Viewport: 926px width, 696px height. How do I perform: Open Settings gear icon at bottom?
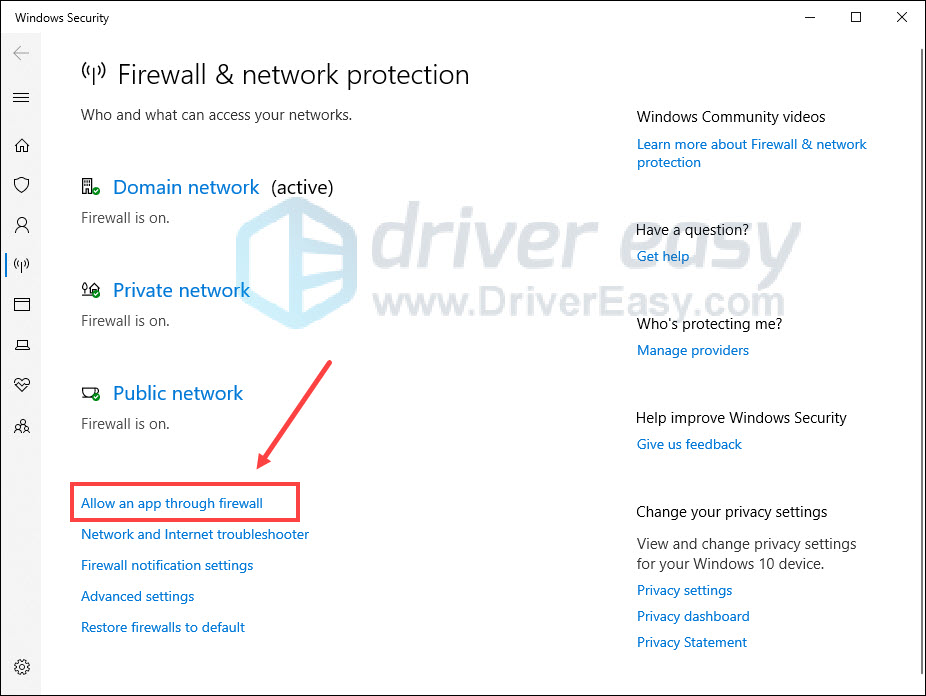[x=22, y=667]
